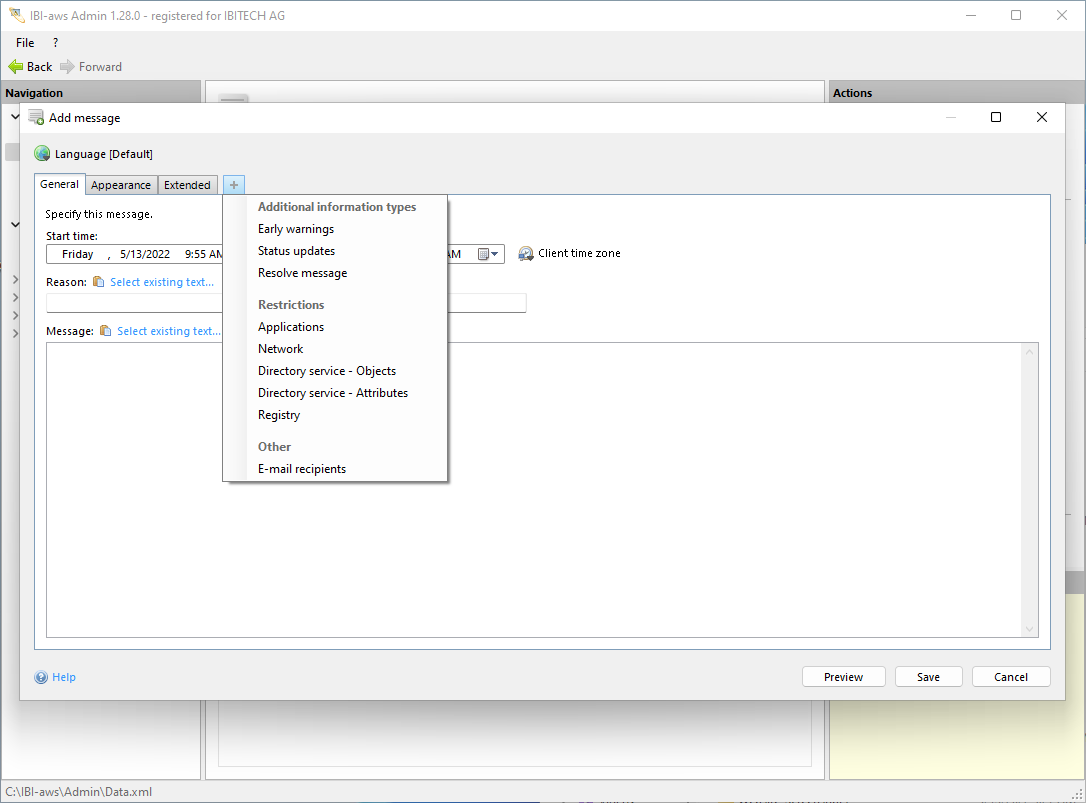Viewport: 1086px width, 803px height.
Task: Click the Save button
Action: [928, 677]
